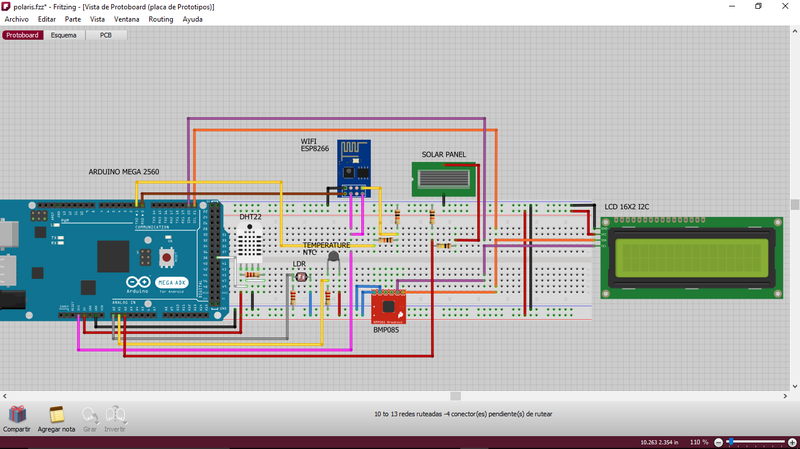
Task: Click the horizontal canvas scrollbar
Action: (x=455, y=396)
